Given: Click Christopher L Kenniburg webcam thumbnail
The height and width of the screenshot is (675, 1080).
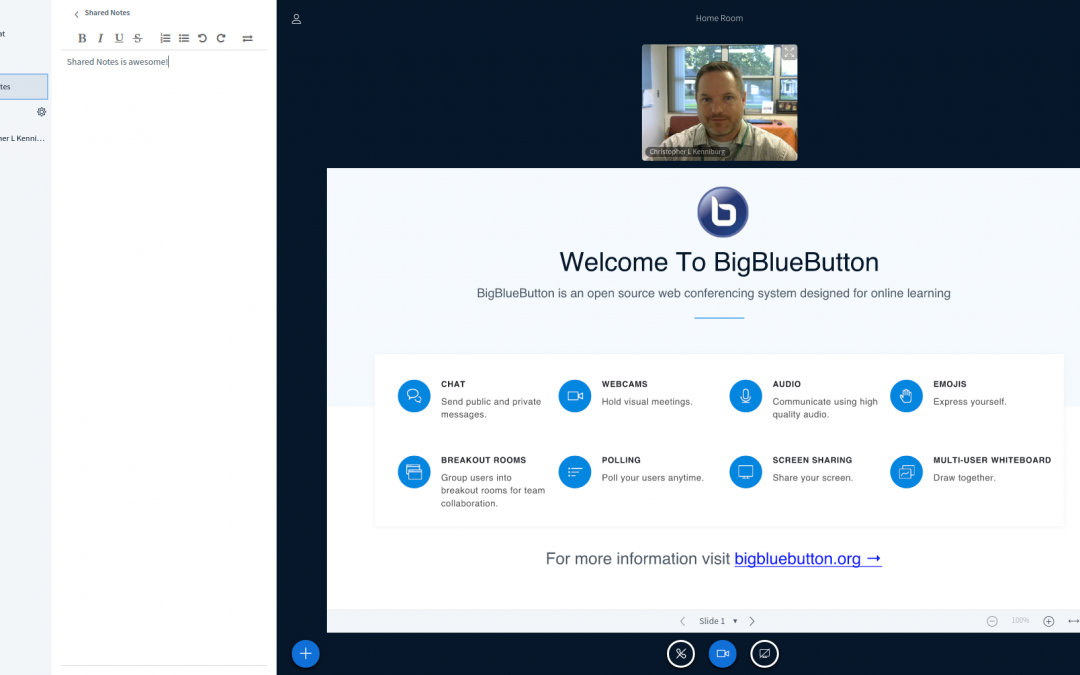Looking at the screenshot, I should pos(719,103).
